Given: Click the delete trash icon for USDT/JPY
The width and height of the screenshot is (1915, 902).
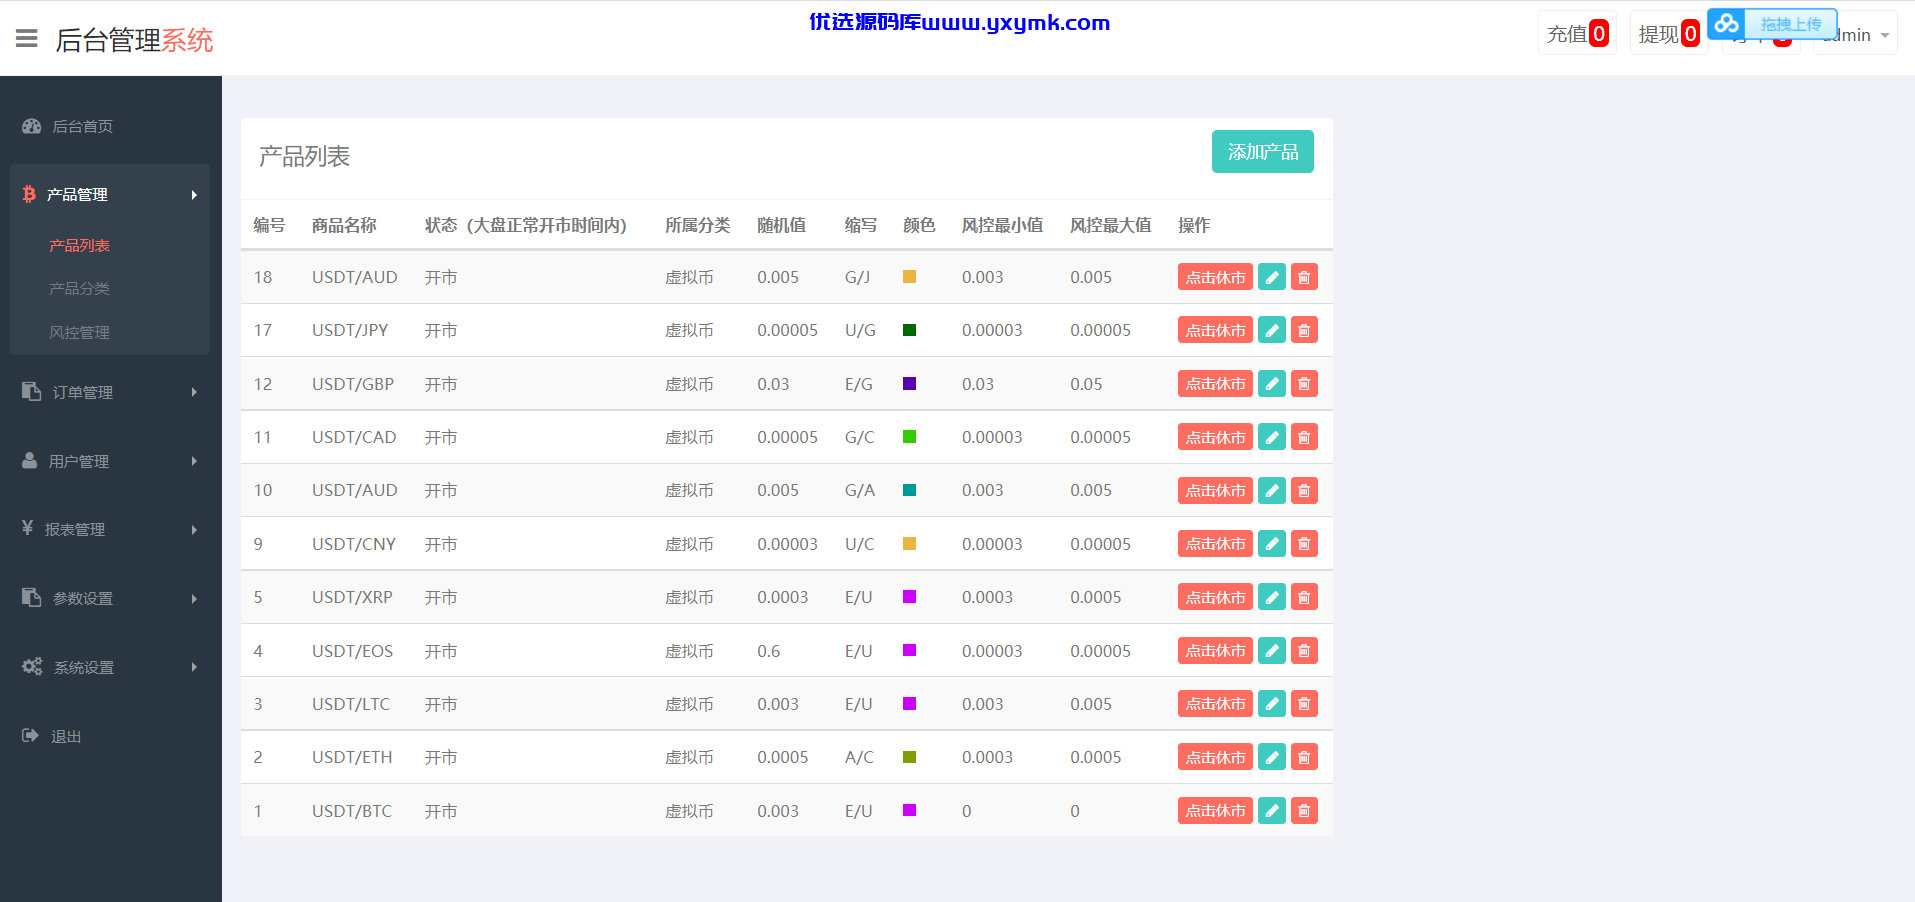Looking at the screenshot, I should pos(1304,330).
